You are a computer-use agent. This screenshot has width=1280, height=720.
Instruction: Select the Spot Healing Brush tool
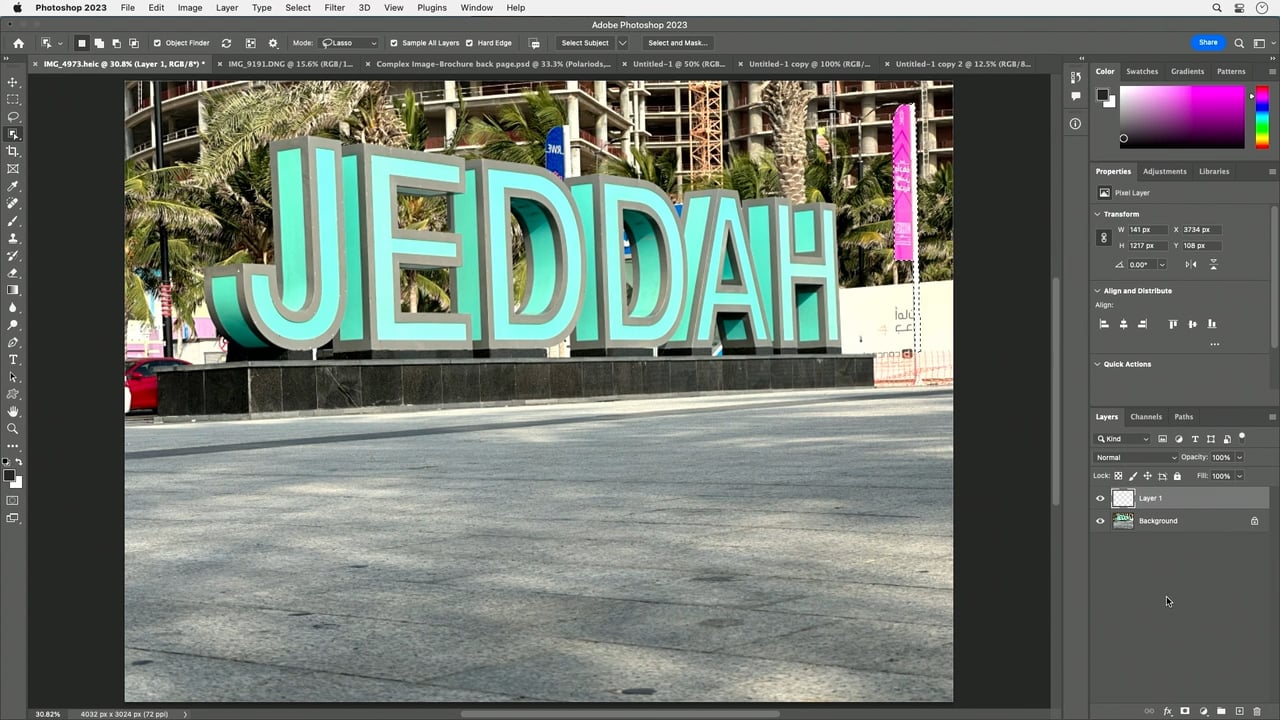[x=13, y=203]
